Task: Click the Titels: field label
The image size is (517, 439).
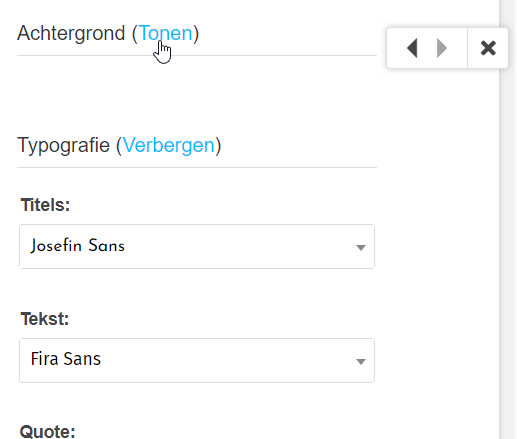Action: pyautogui.click(x=45, y=205)
